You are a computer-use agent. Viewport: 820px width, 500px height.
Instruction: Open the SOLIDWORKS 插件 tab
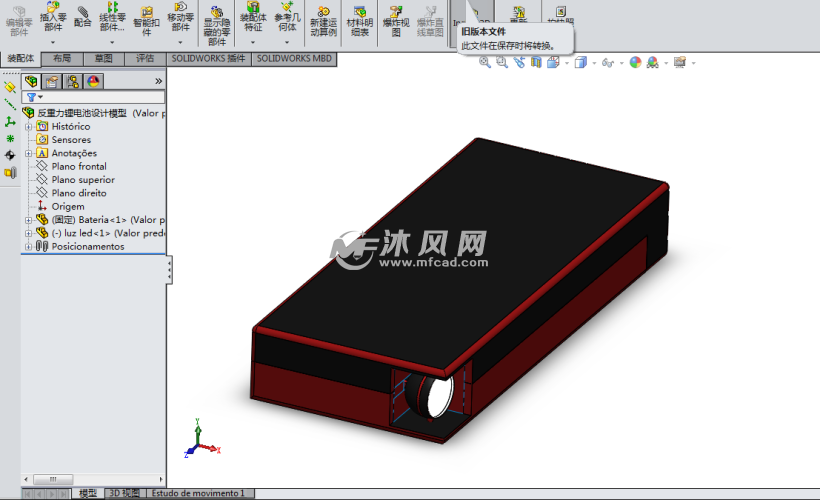click(x=209, y=59)
